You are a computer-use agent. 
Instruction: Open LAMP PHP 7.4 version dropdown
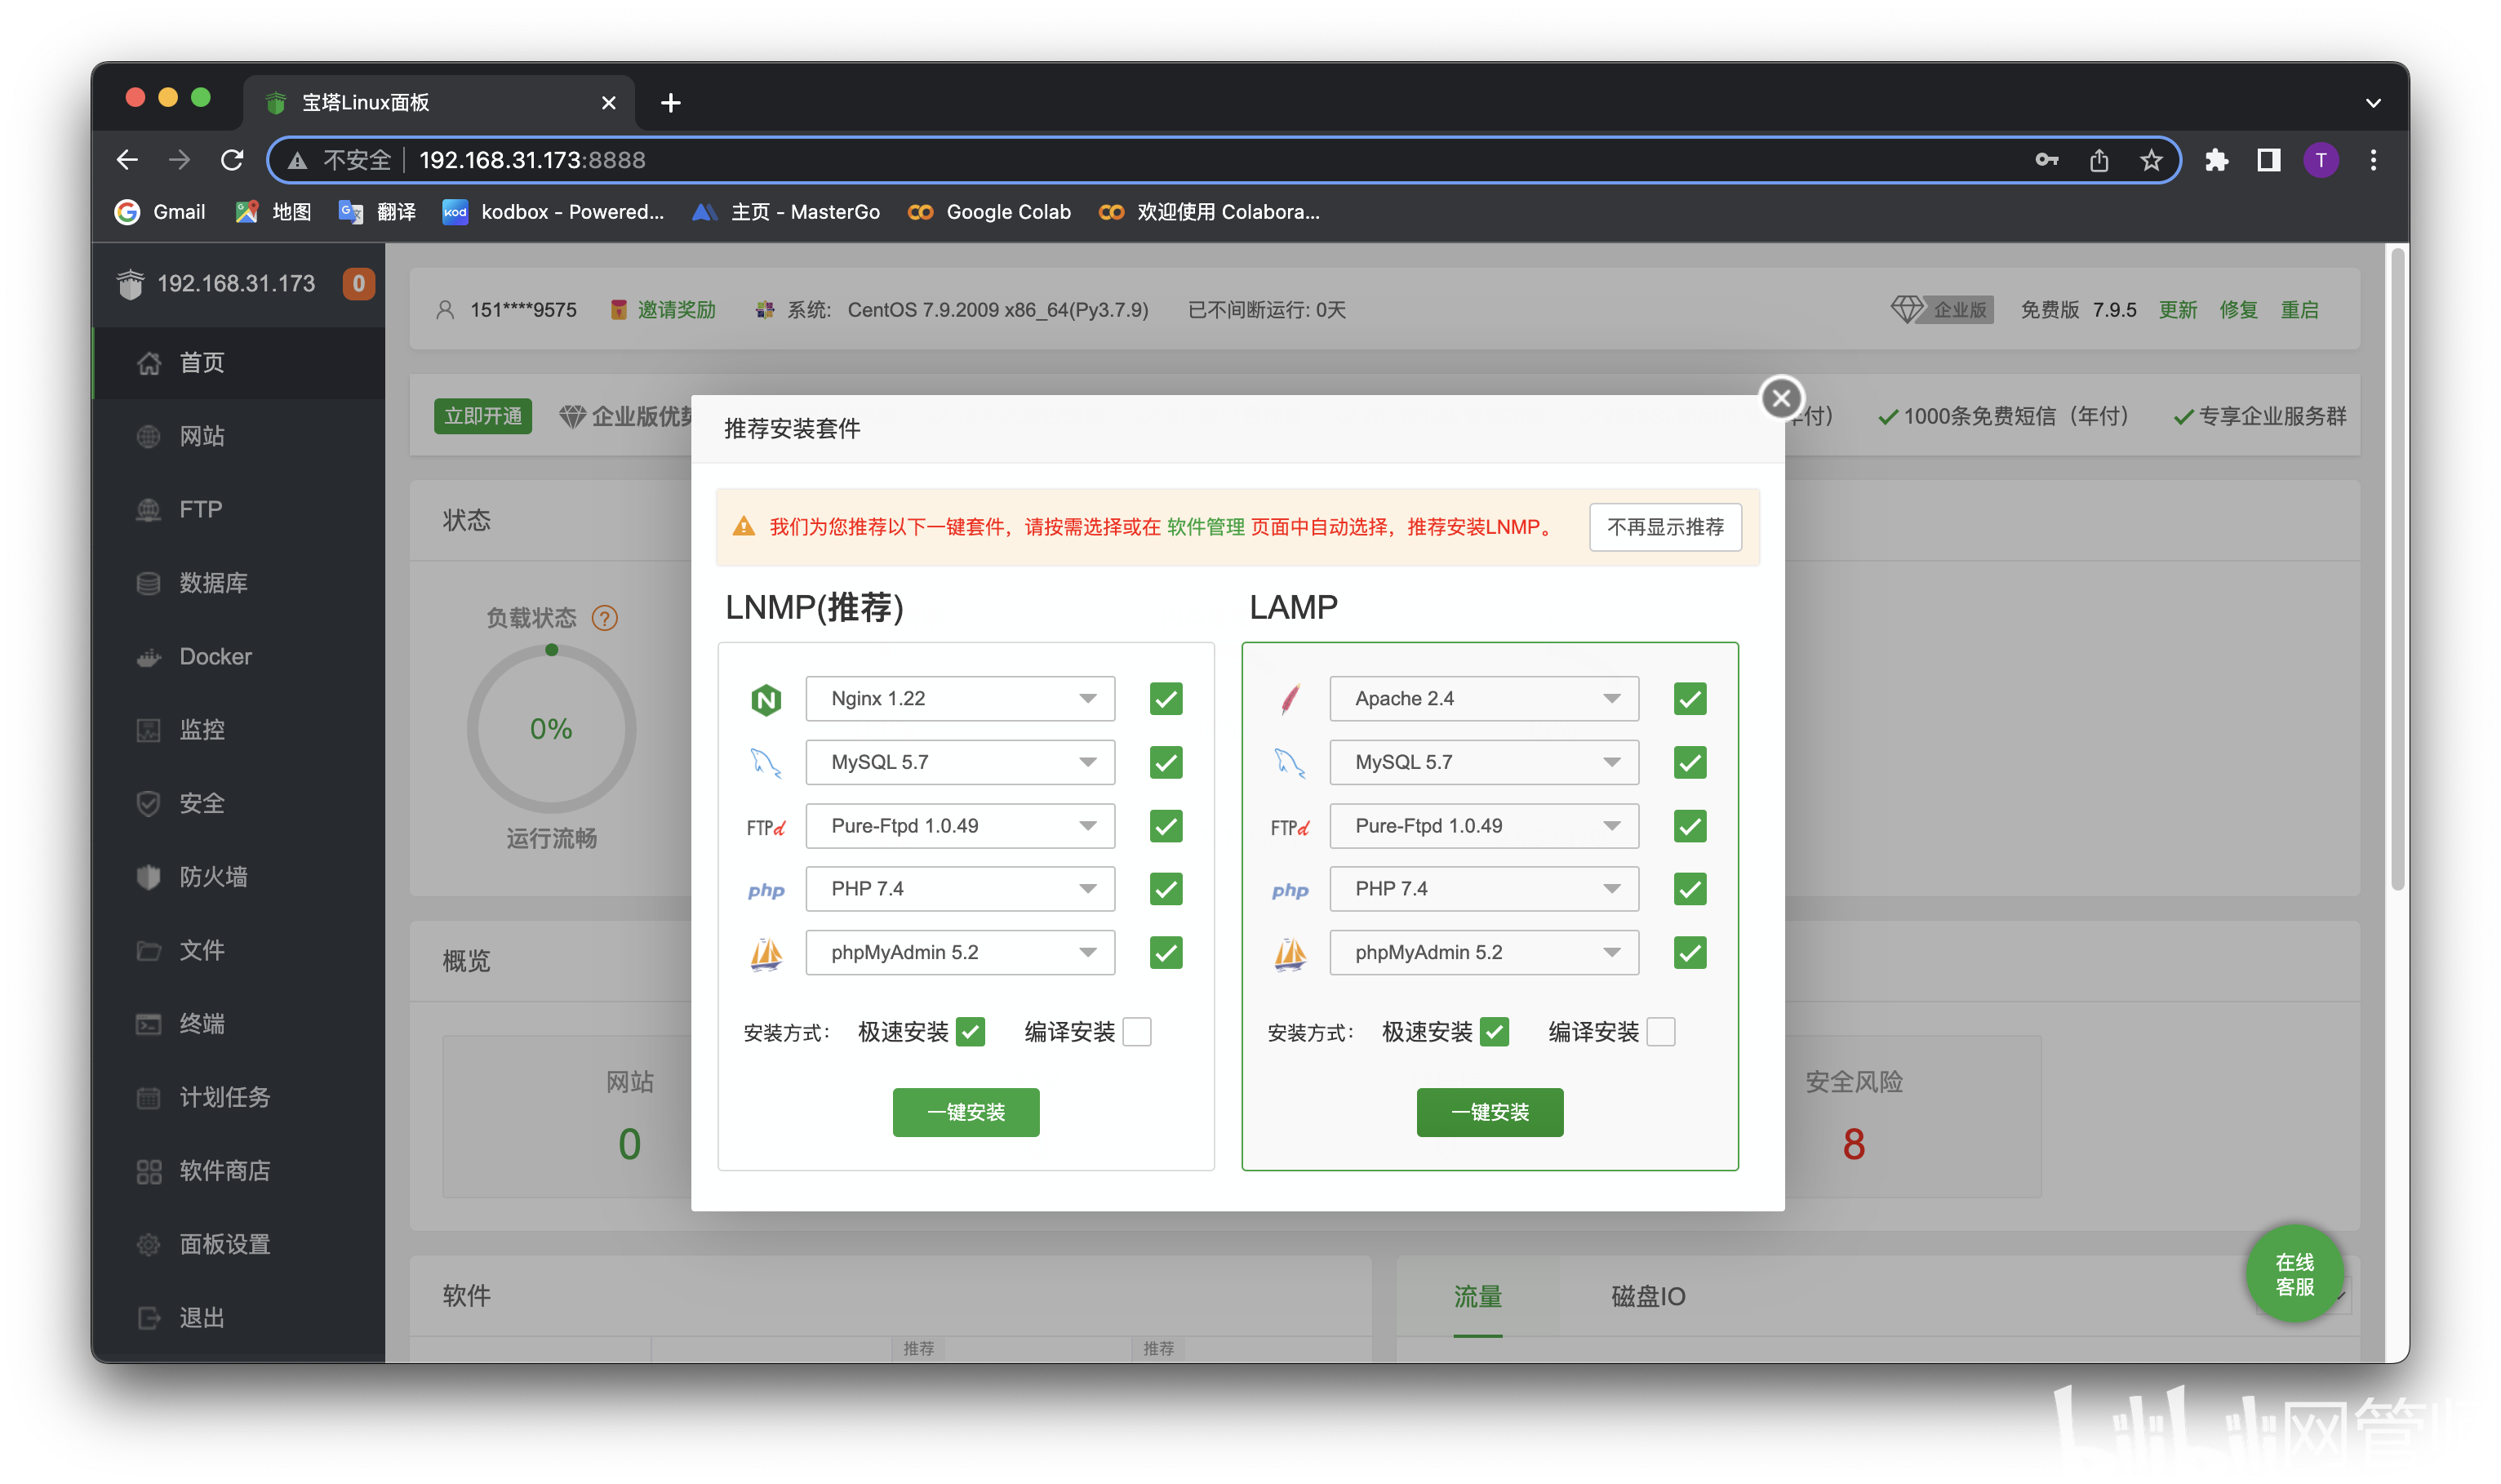pos(1484,890)
